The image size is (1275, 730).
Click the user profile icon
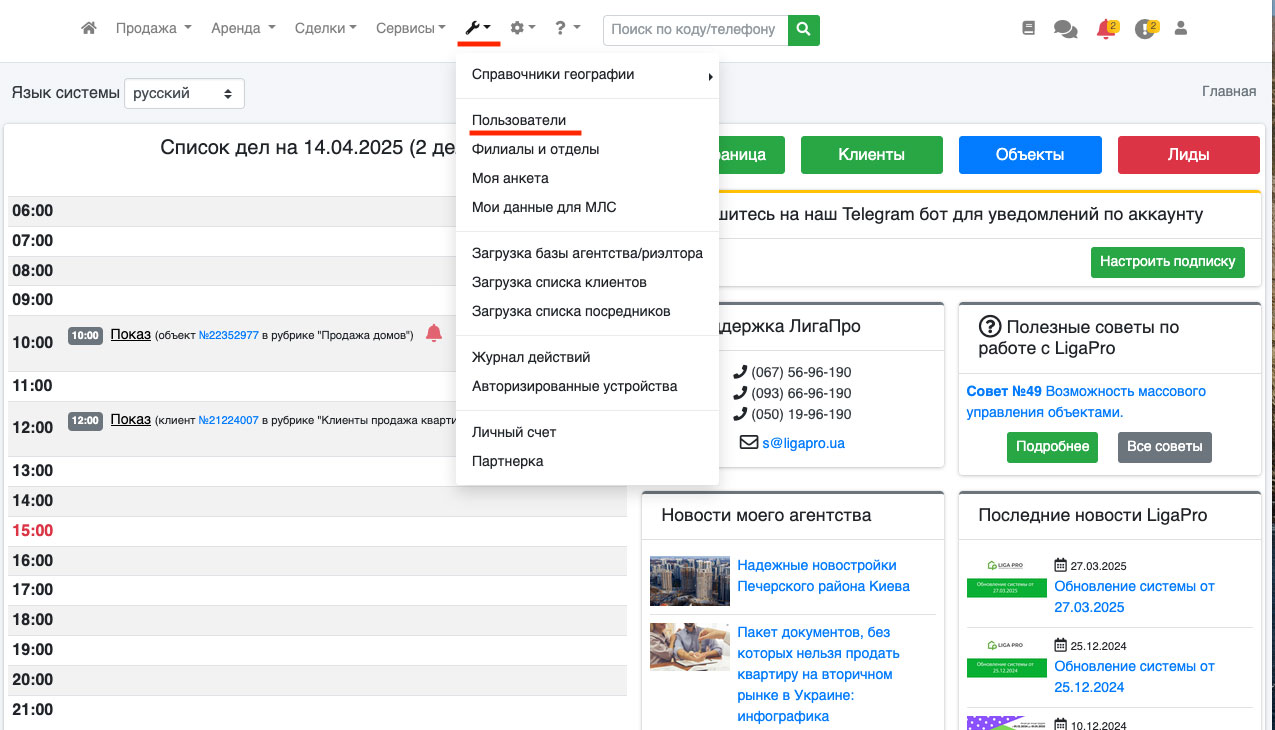coord(1180,29)
